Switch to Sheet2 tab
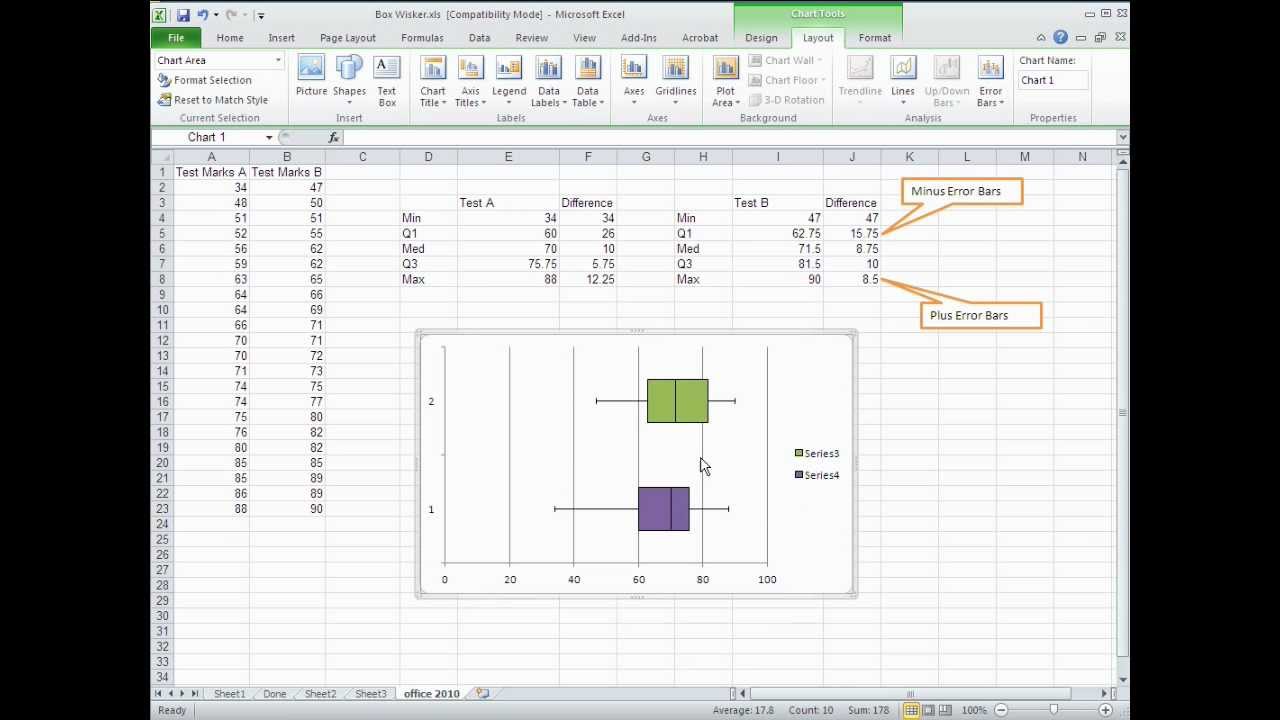The width and height of the screenshot is (1280, 720). [x=320, y=693]
